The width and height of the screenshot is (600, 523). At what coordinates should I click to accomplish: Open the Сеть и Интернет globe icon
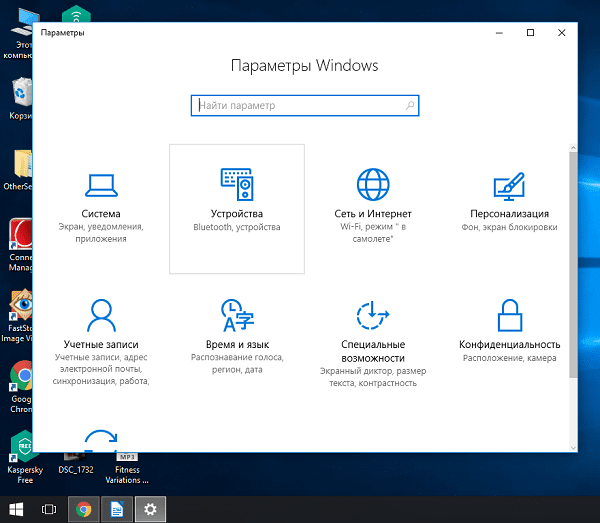373,184
